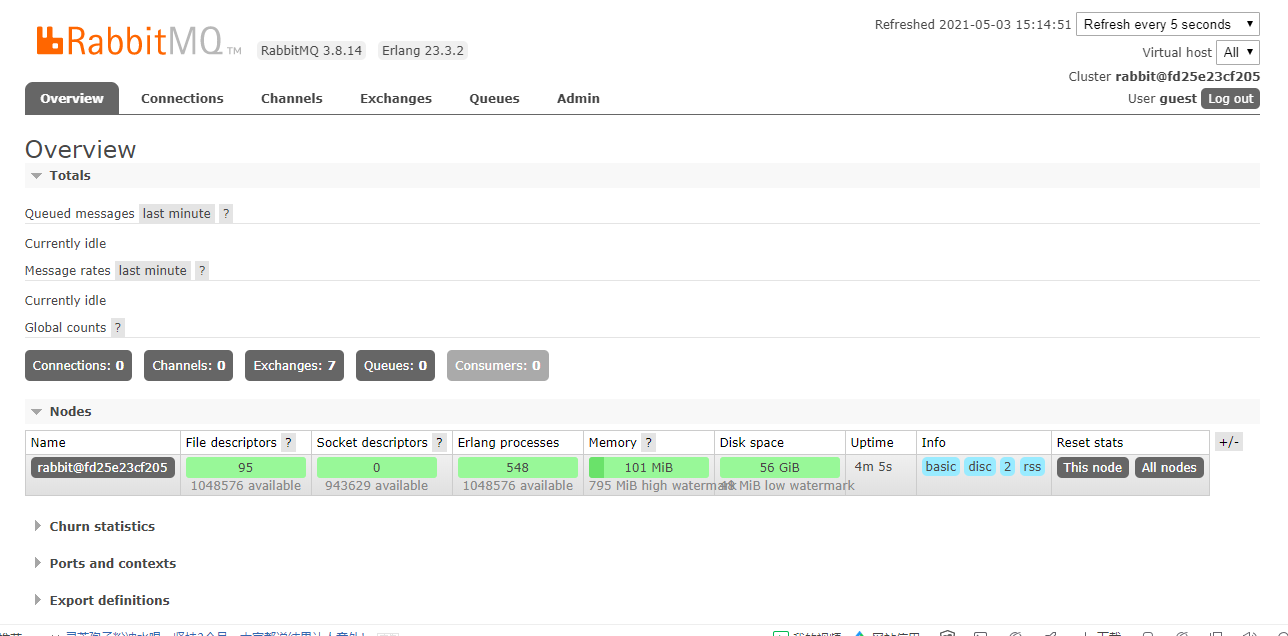Screen dimensions: 1288x636
Task: Select the Overview tab
Action: coord(72,98)
